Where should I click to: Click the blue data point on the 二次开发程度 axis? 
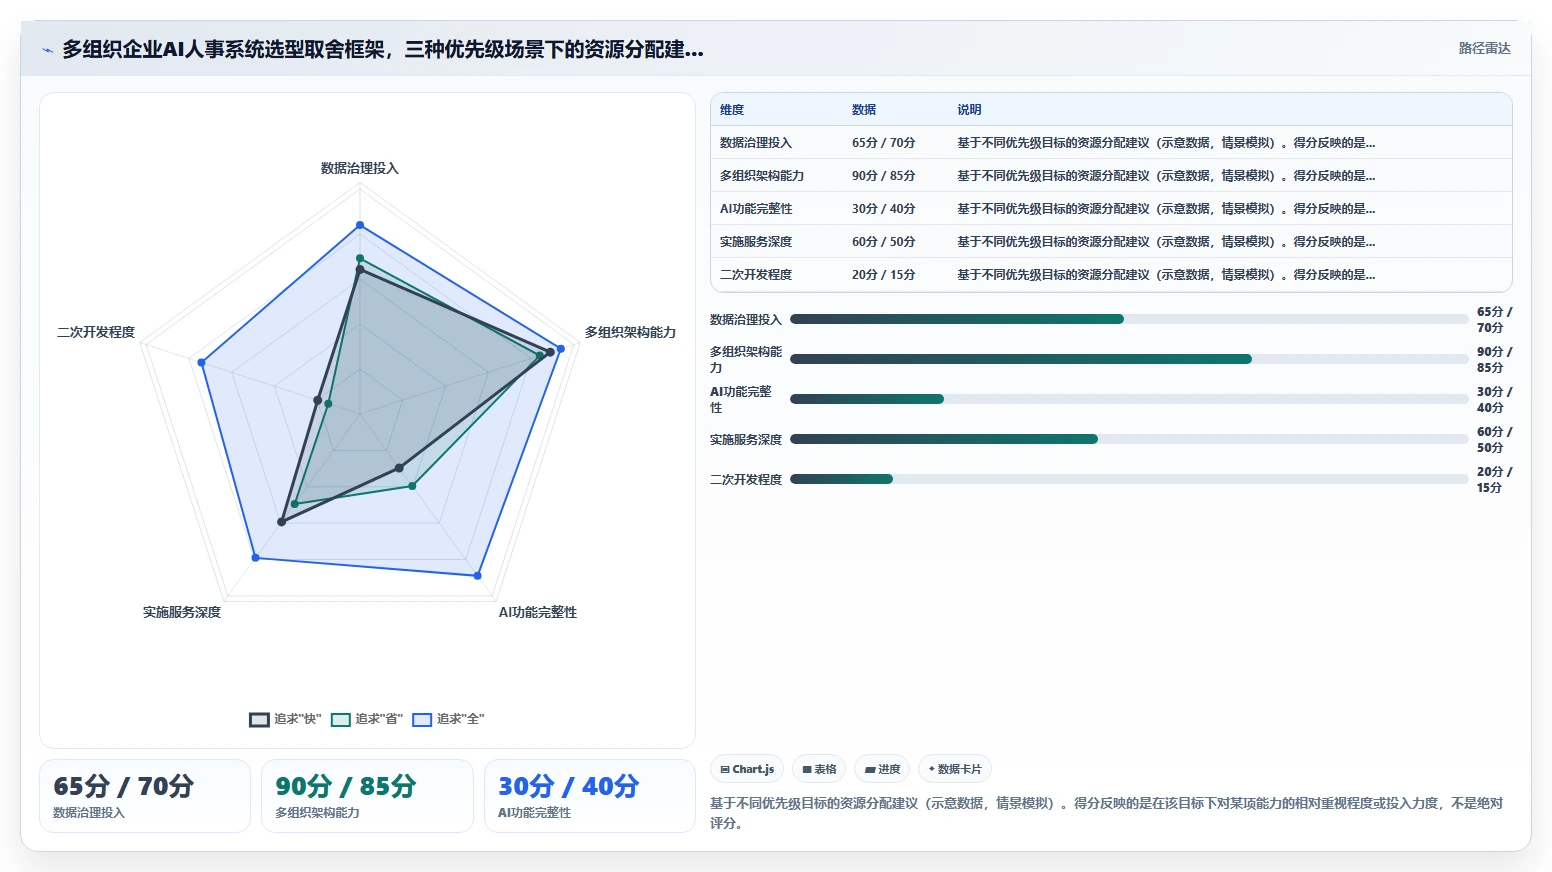pyautogui.click(x=201, y=362)
